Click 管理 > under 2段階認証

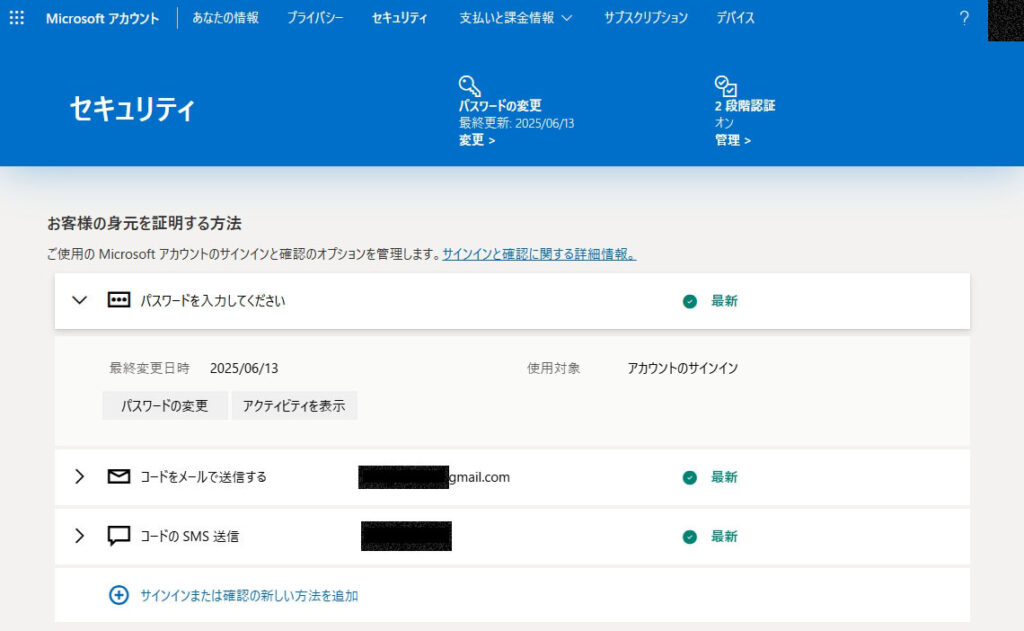(x=733, y=140)
